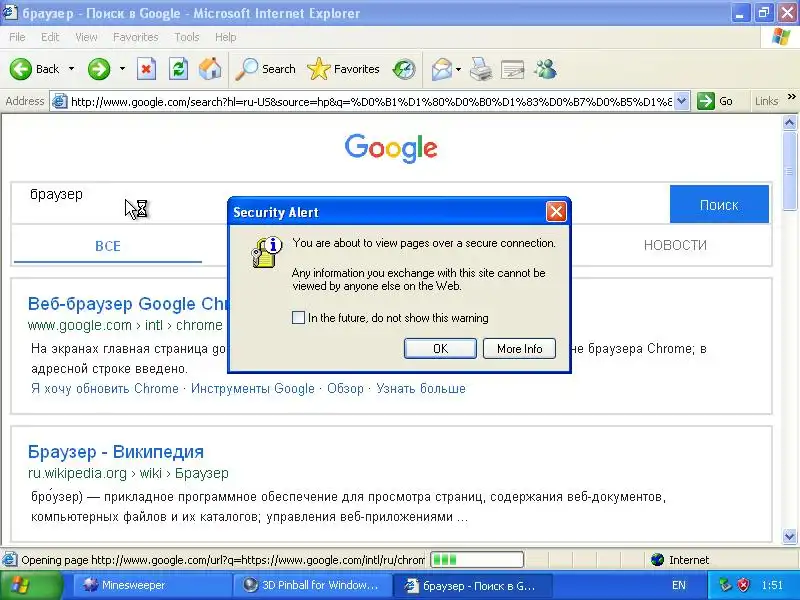Open the Браузер - Википедия result link
Image resolution: width=800 pixels, height=600 pixels.
116,452
